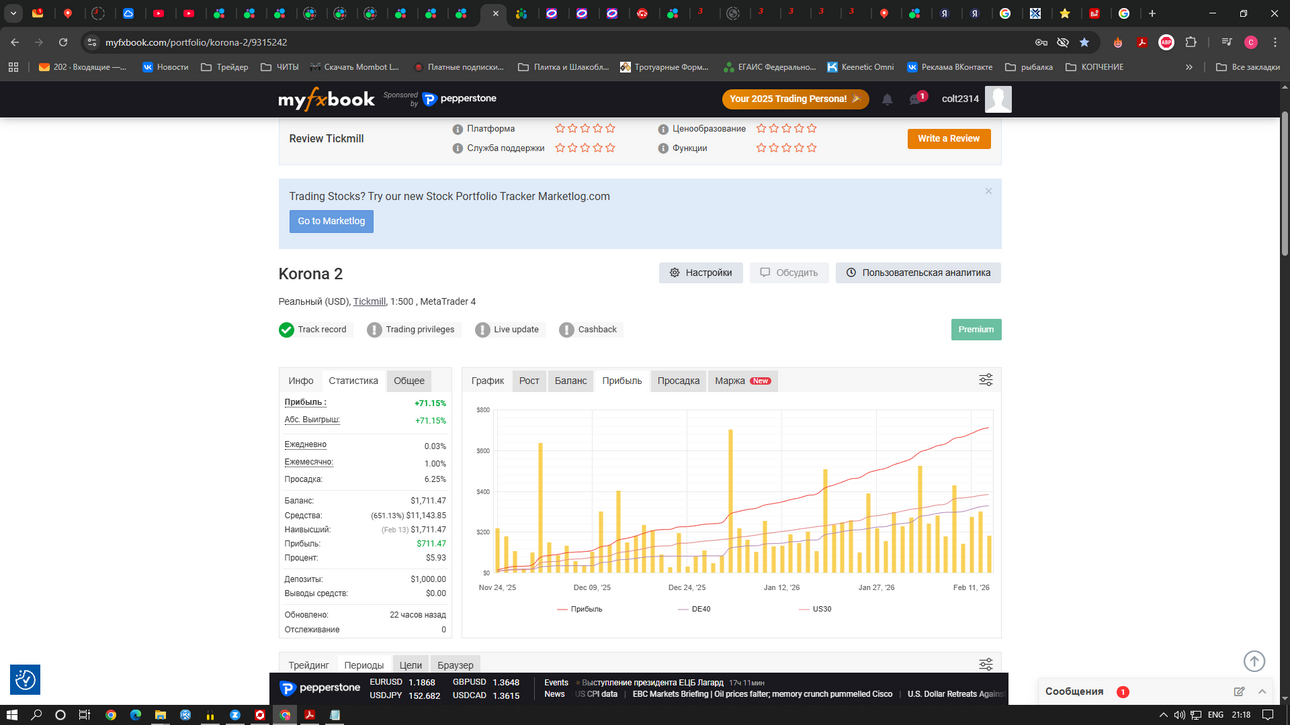Image resolution: width=1290 pixels, height=725 pixels.
Task: Toggle US30 series in chart legend
Action: tap(815, 608)
